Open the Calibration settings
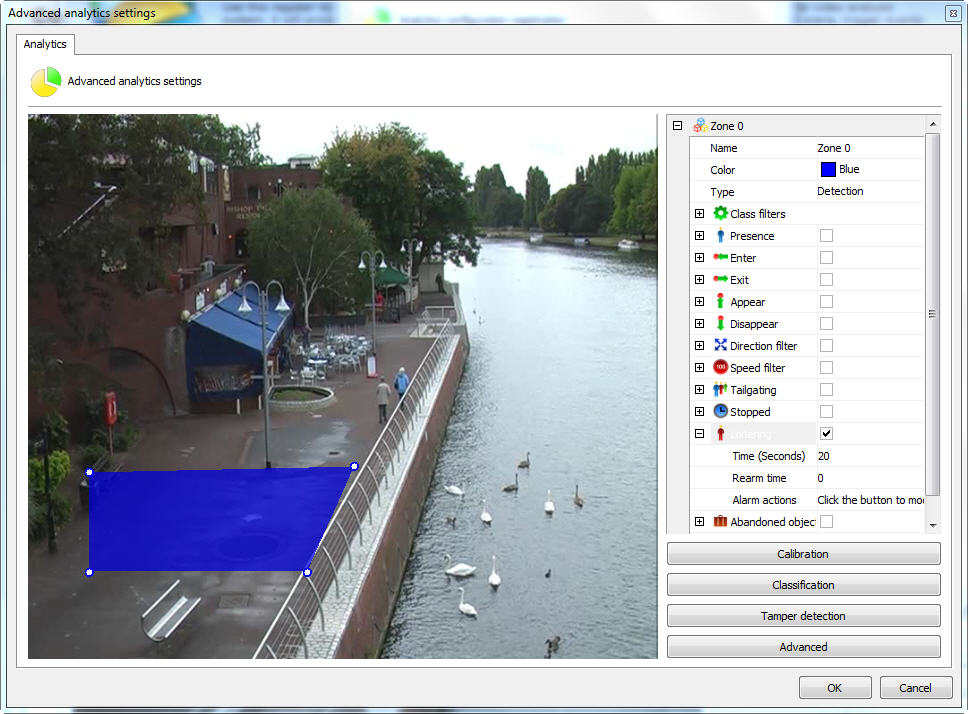The height and width of the screenshot is (714, 968). 803,554
